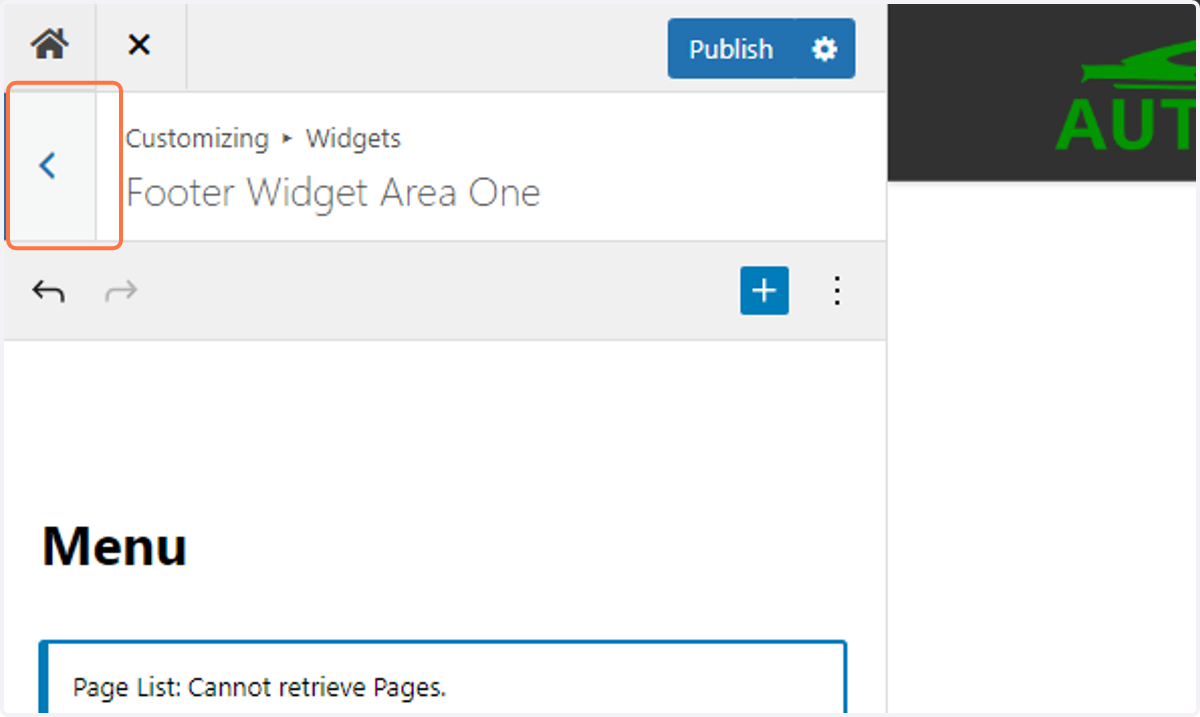Select the Page List block

pyautogui.click(x=443, y=677)
